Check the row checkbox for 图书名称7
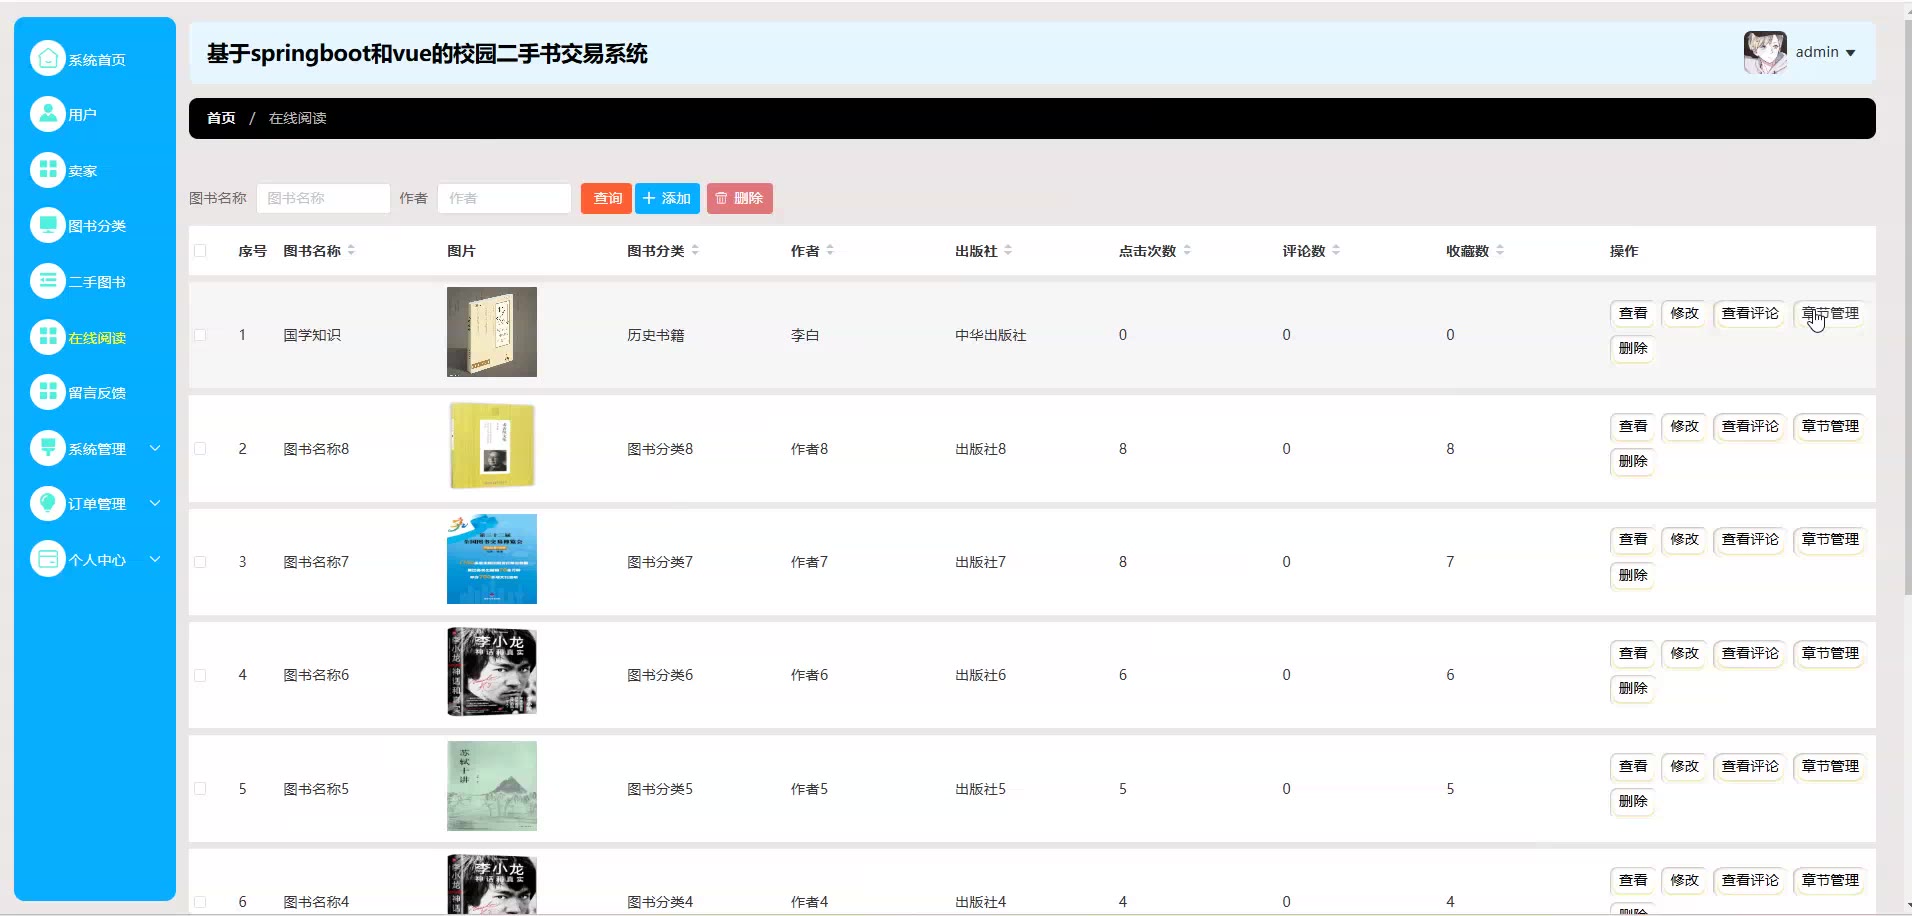 click(200, 562)
